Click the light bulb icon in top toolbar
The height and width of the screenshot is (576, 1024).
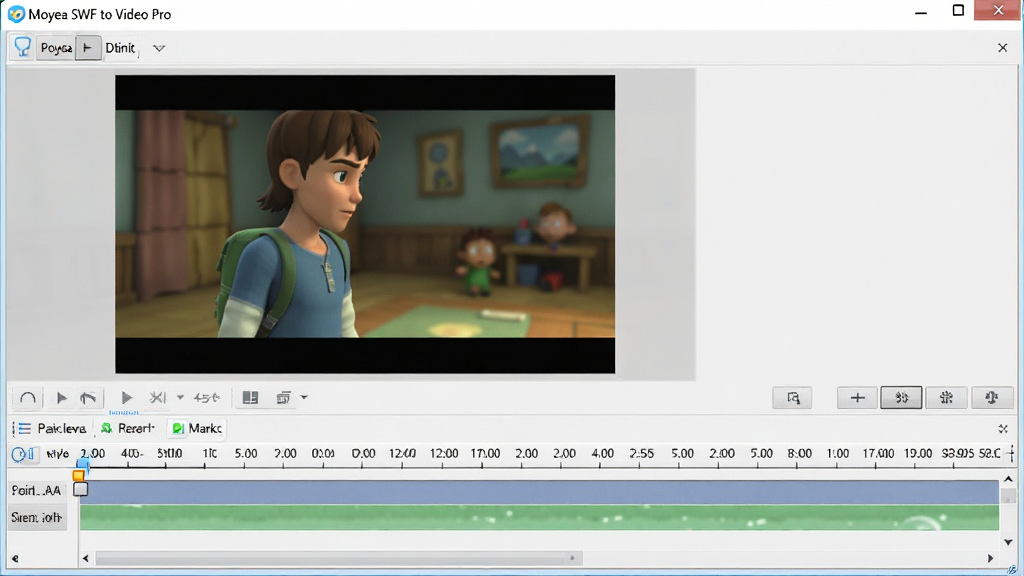pyautogui.click(x=22, y=47)
